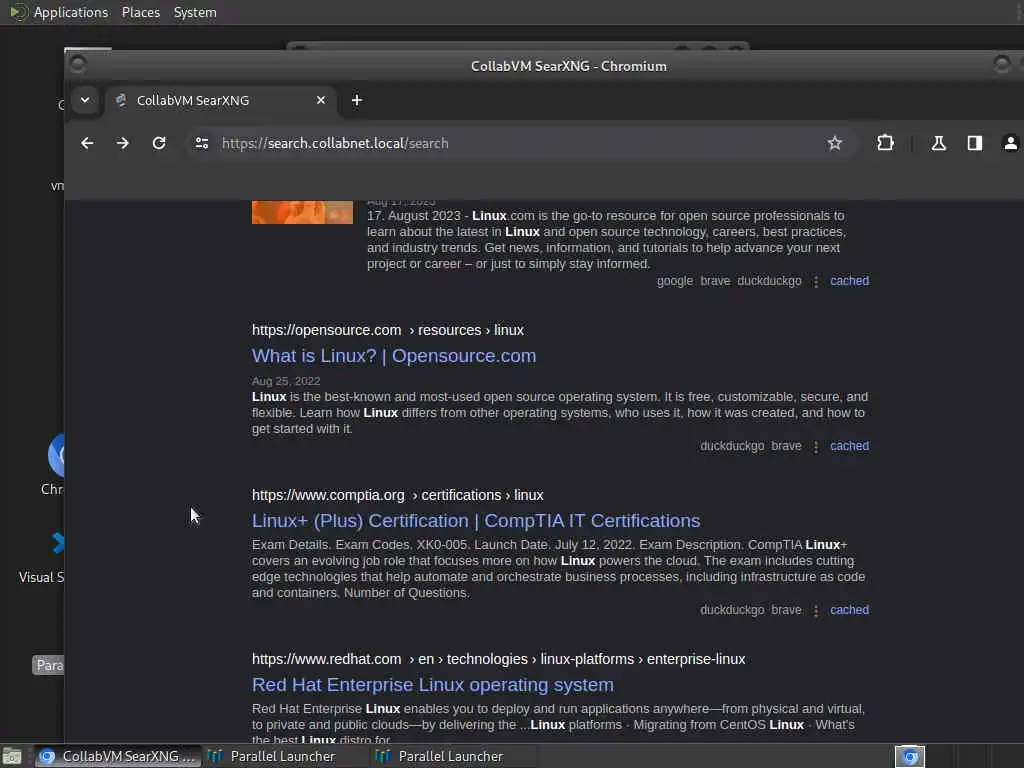Click the Chromium tray icon in bottom panel
The image size is (1024, 768).
coord(910,756)
